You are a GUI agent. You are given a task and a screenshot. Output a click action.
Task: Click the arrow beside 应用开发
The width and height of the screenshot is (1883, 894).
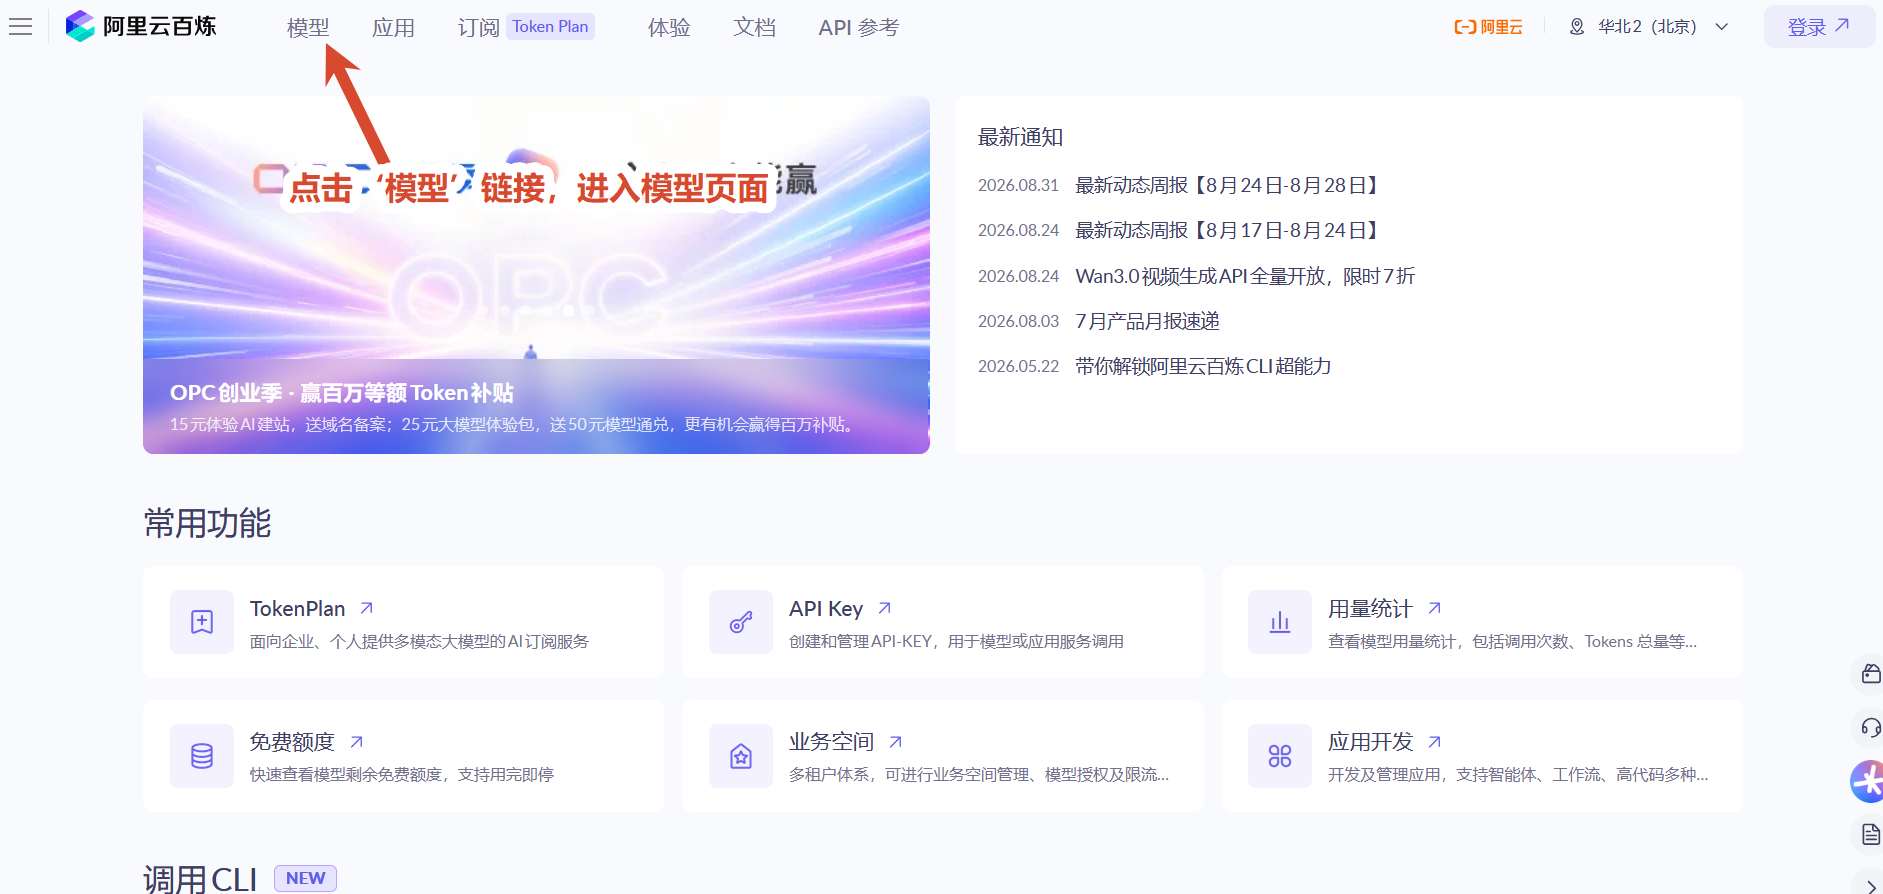1435,742
